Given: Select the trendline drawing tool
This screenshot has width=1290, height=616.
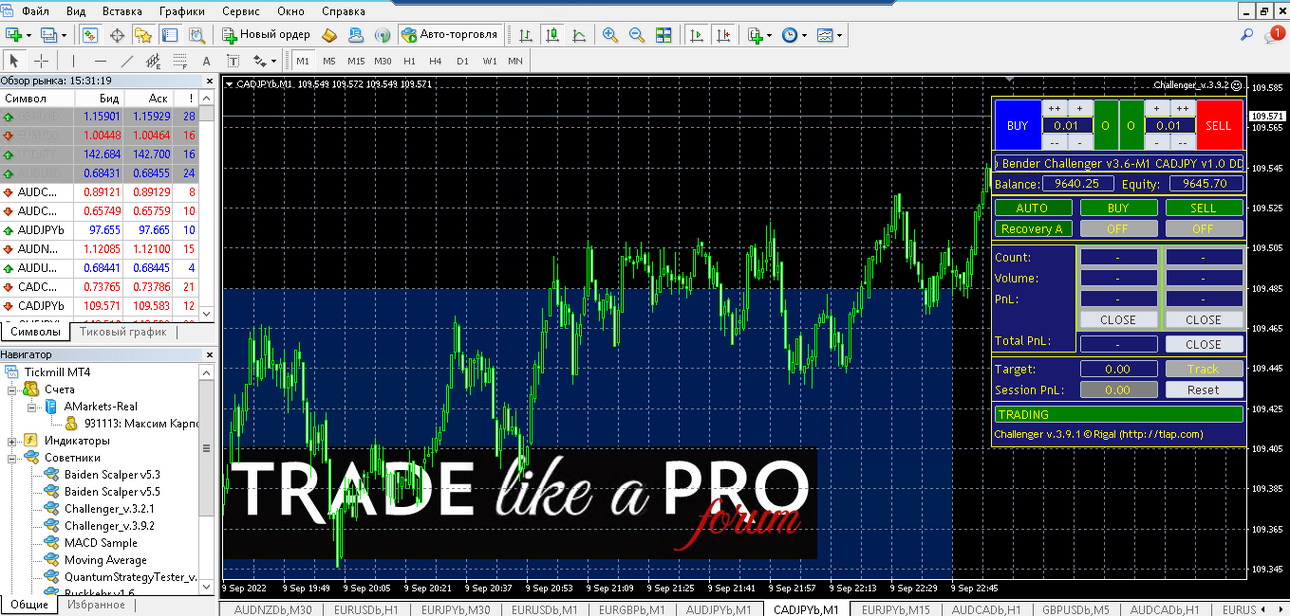Looking at the screenshot, I should tap(127, 60).
